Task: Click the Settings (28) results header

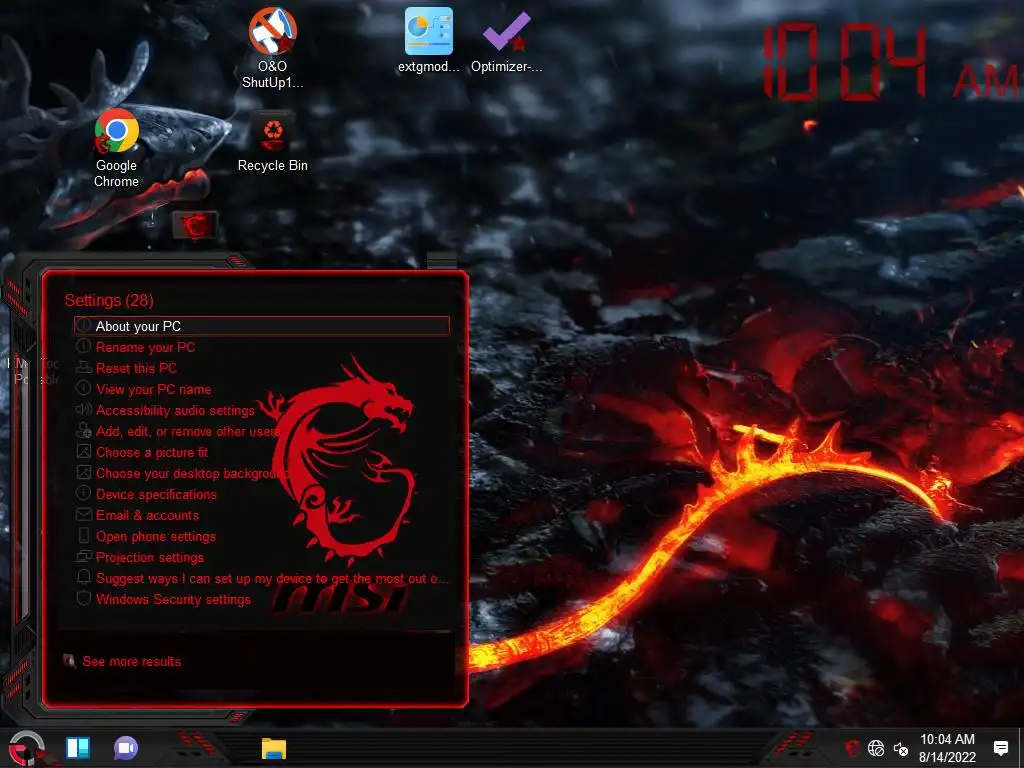Action: click(x=109, y=300)
